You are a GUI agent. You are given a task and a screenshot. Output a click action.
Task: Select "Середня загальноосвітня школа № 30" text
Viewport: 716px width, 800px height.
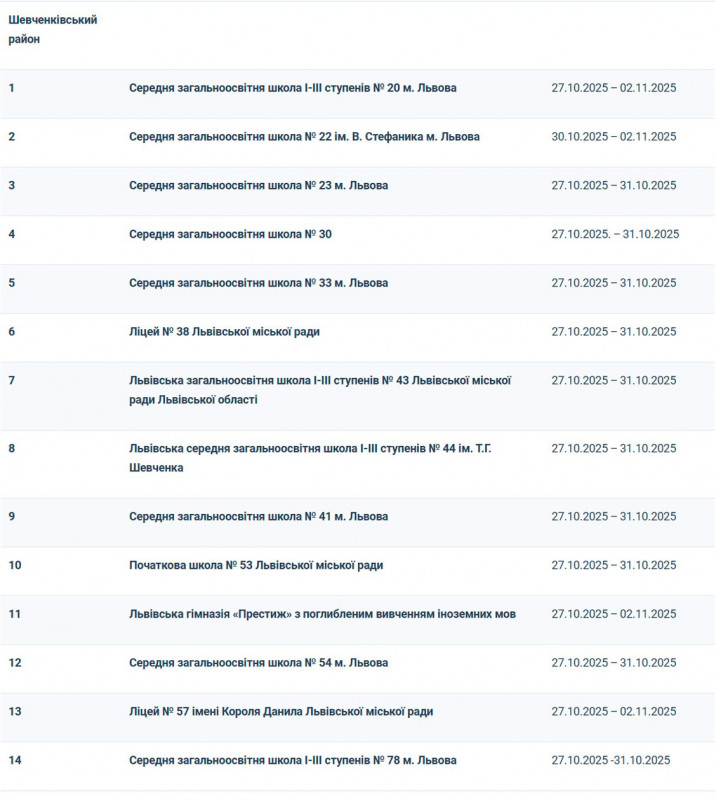click(x=230, y=234)
